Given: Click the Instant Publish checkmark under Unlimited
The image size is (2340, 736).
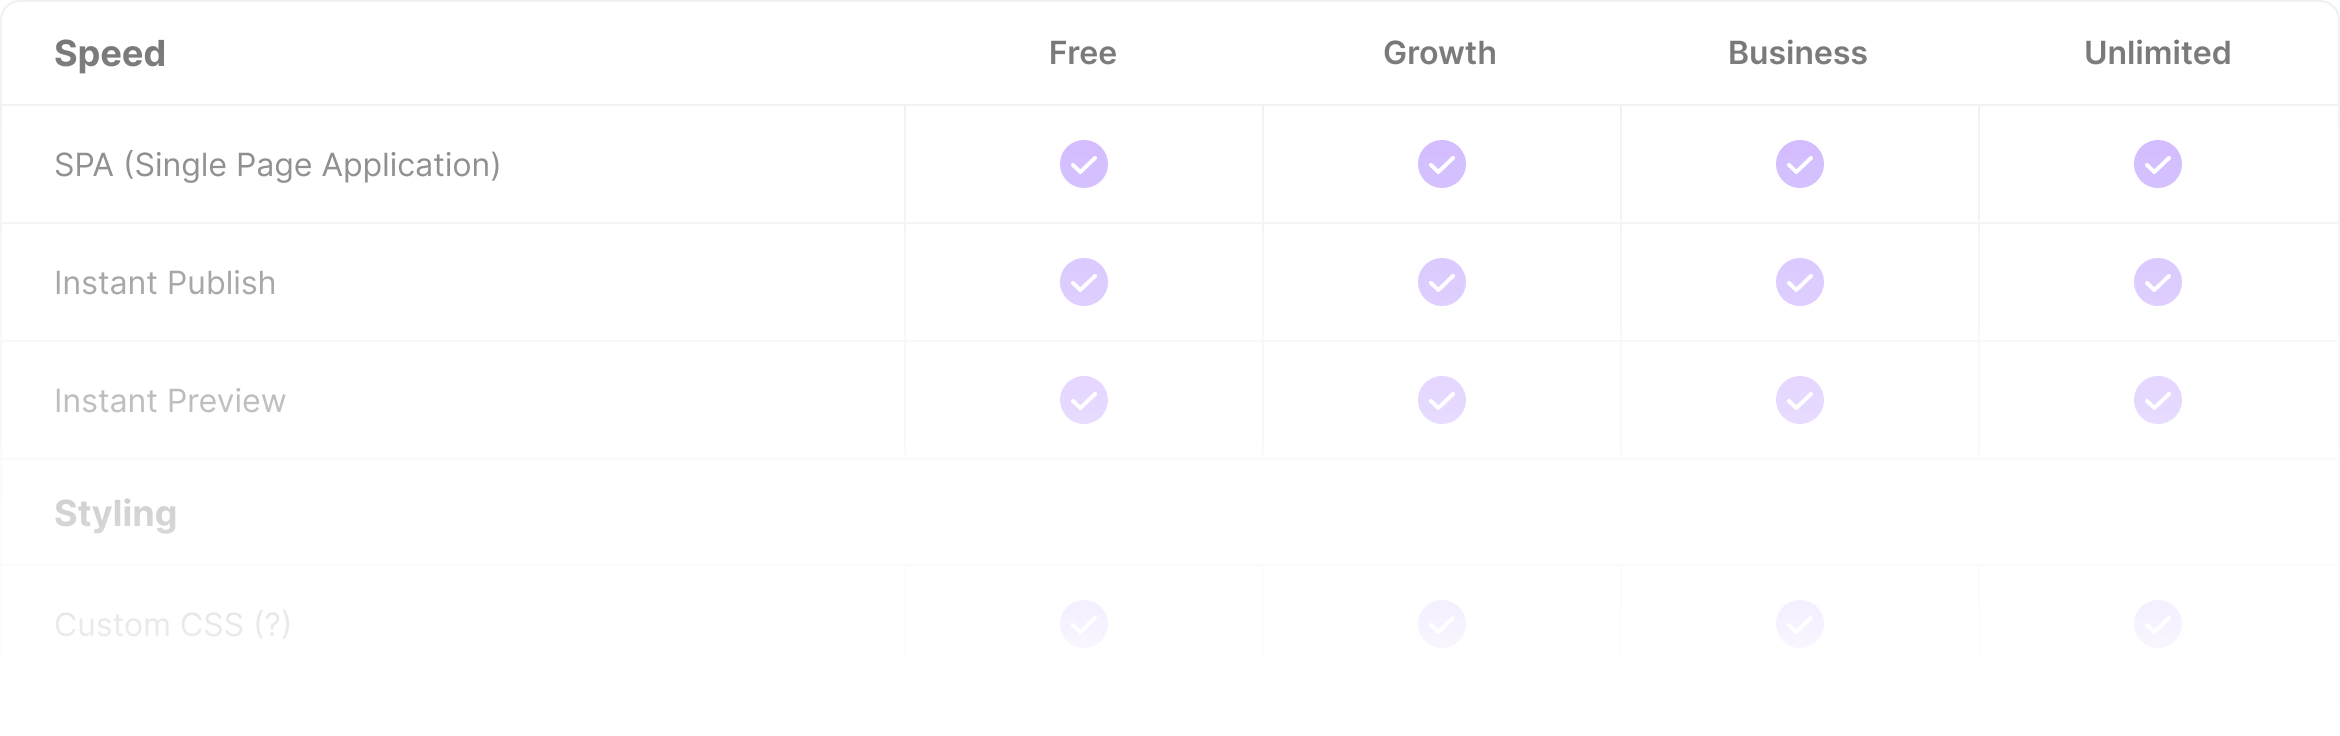Looking at the screenshot, I should pyautogui.click(x=2158, y=282).
